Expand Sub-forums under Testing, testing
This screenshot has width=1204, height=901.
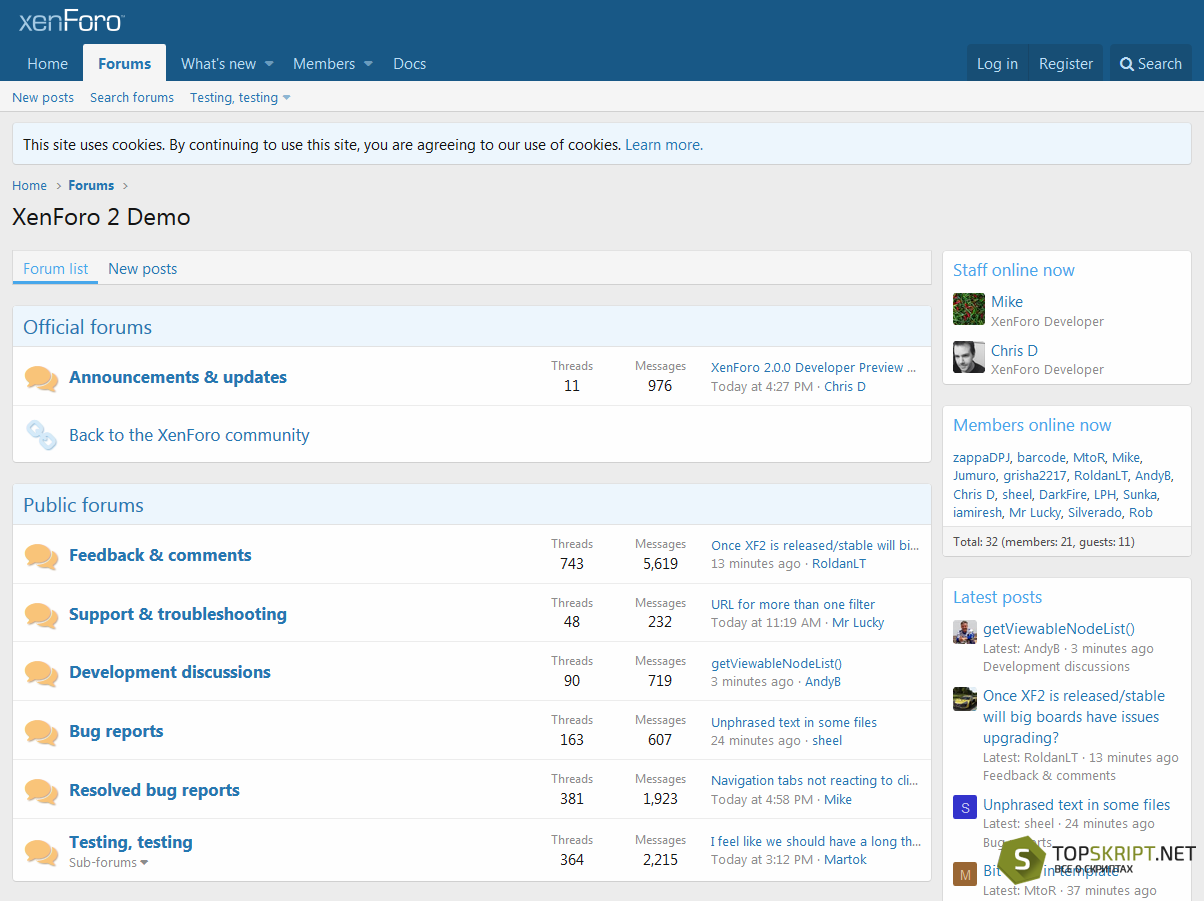coord(108,862)
